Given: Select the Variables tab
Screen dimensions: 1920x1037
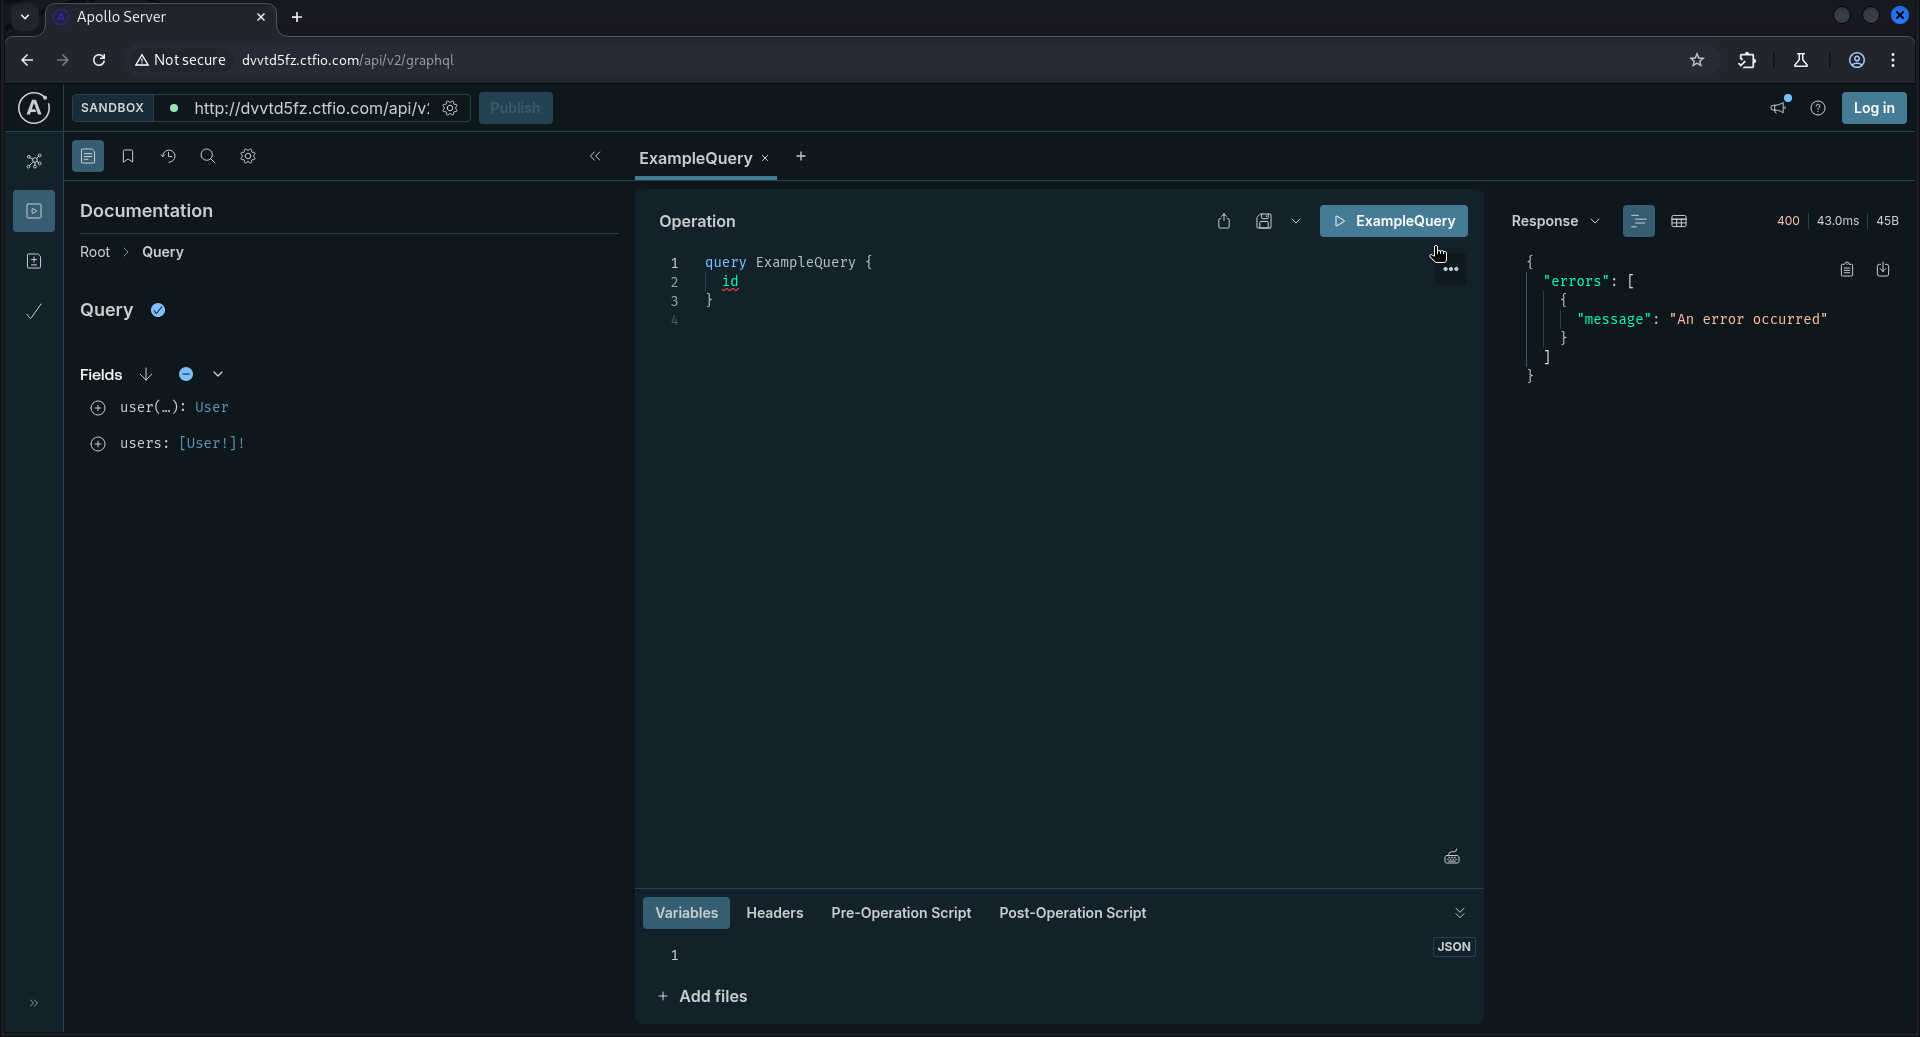Looking at the screenshot, I should [686, 913].
